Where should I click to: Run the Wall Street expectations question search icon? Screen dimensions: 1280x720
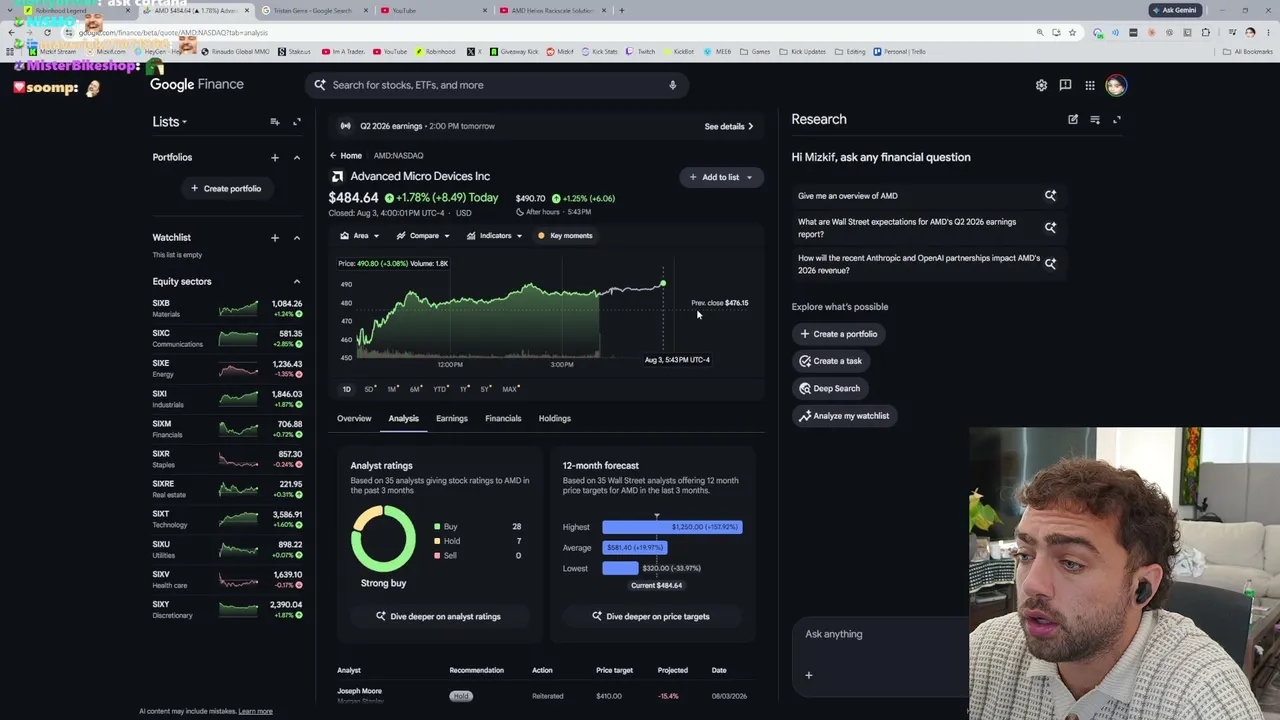click(x=1050, y=228)
